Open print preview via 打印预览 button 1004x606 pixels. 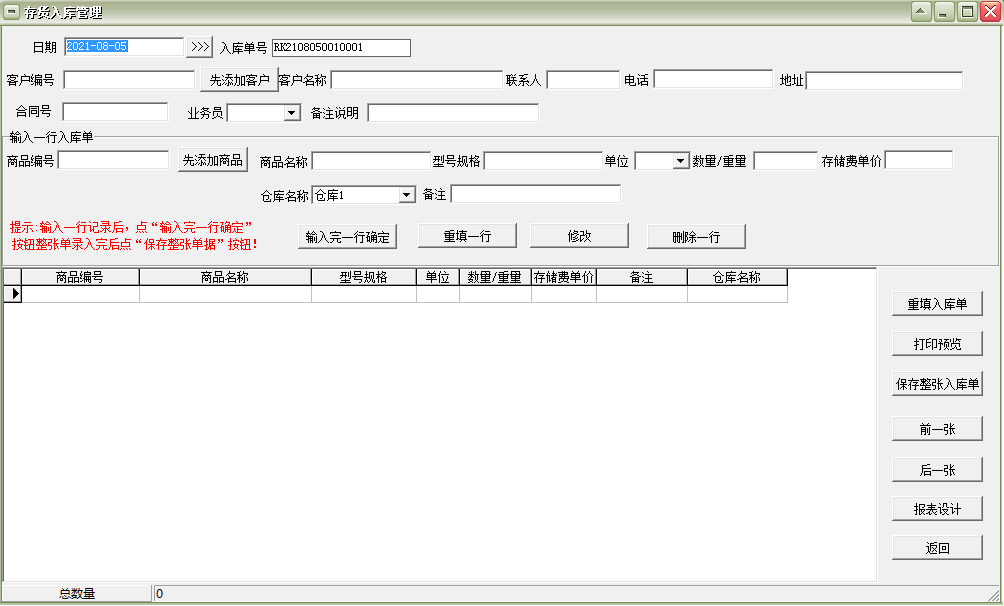(x=937, y=343)
